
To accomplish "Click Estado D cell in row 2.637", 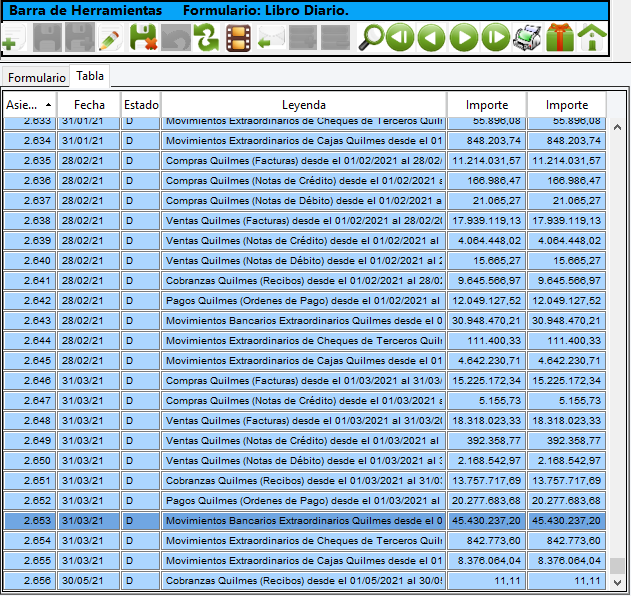I will click(x=141, y=200).
